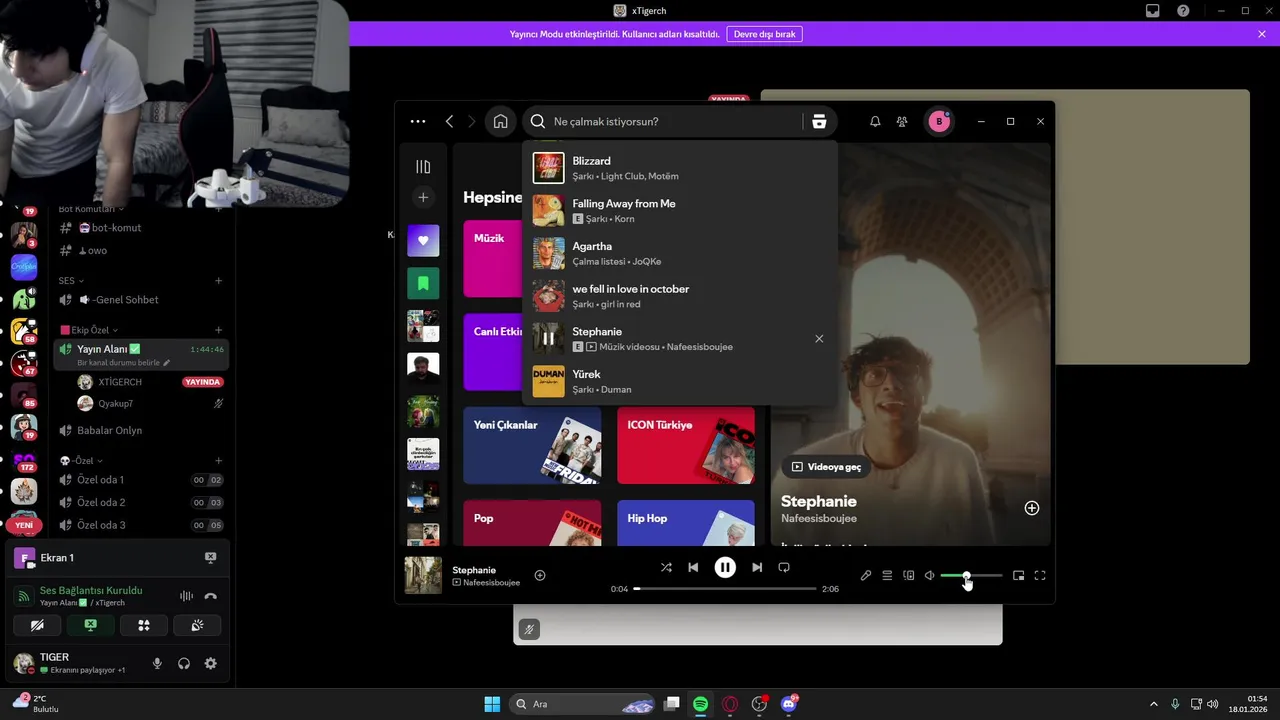Image resolution: width=1280 pixels, height=720 pixels.
Task: Set channel status Bir kanal durumu belirle
Action: tap(123, 363)
